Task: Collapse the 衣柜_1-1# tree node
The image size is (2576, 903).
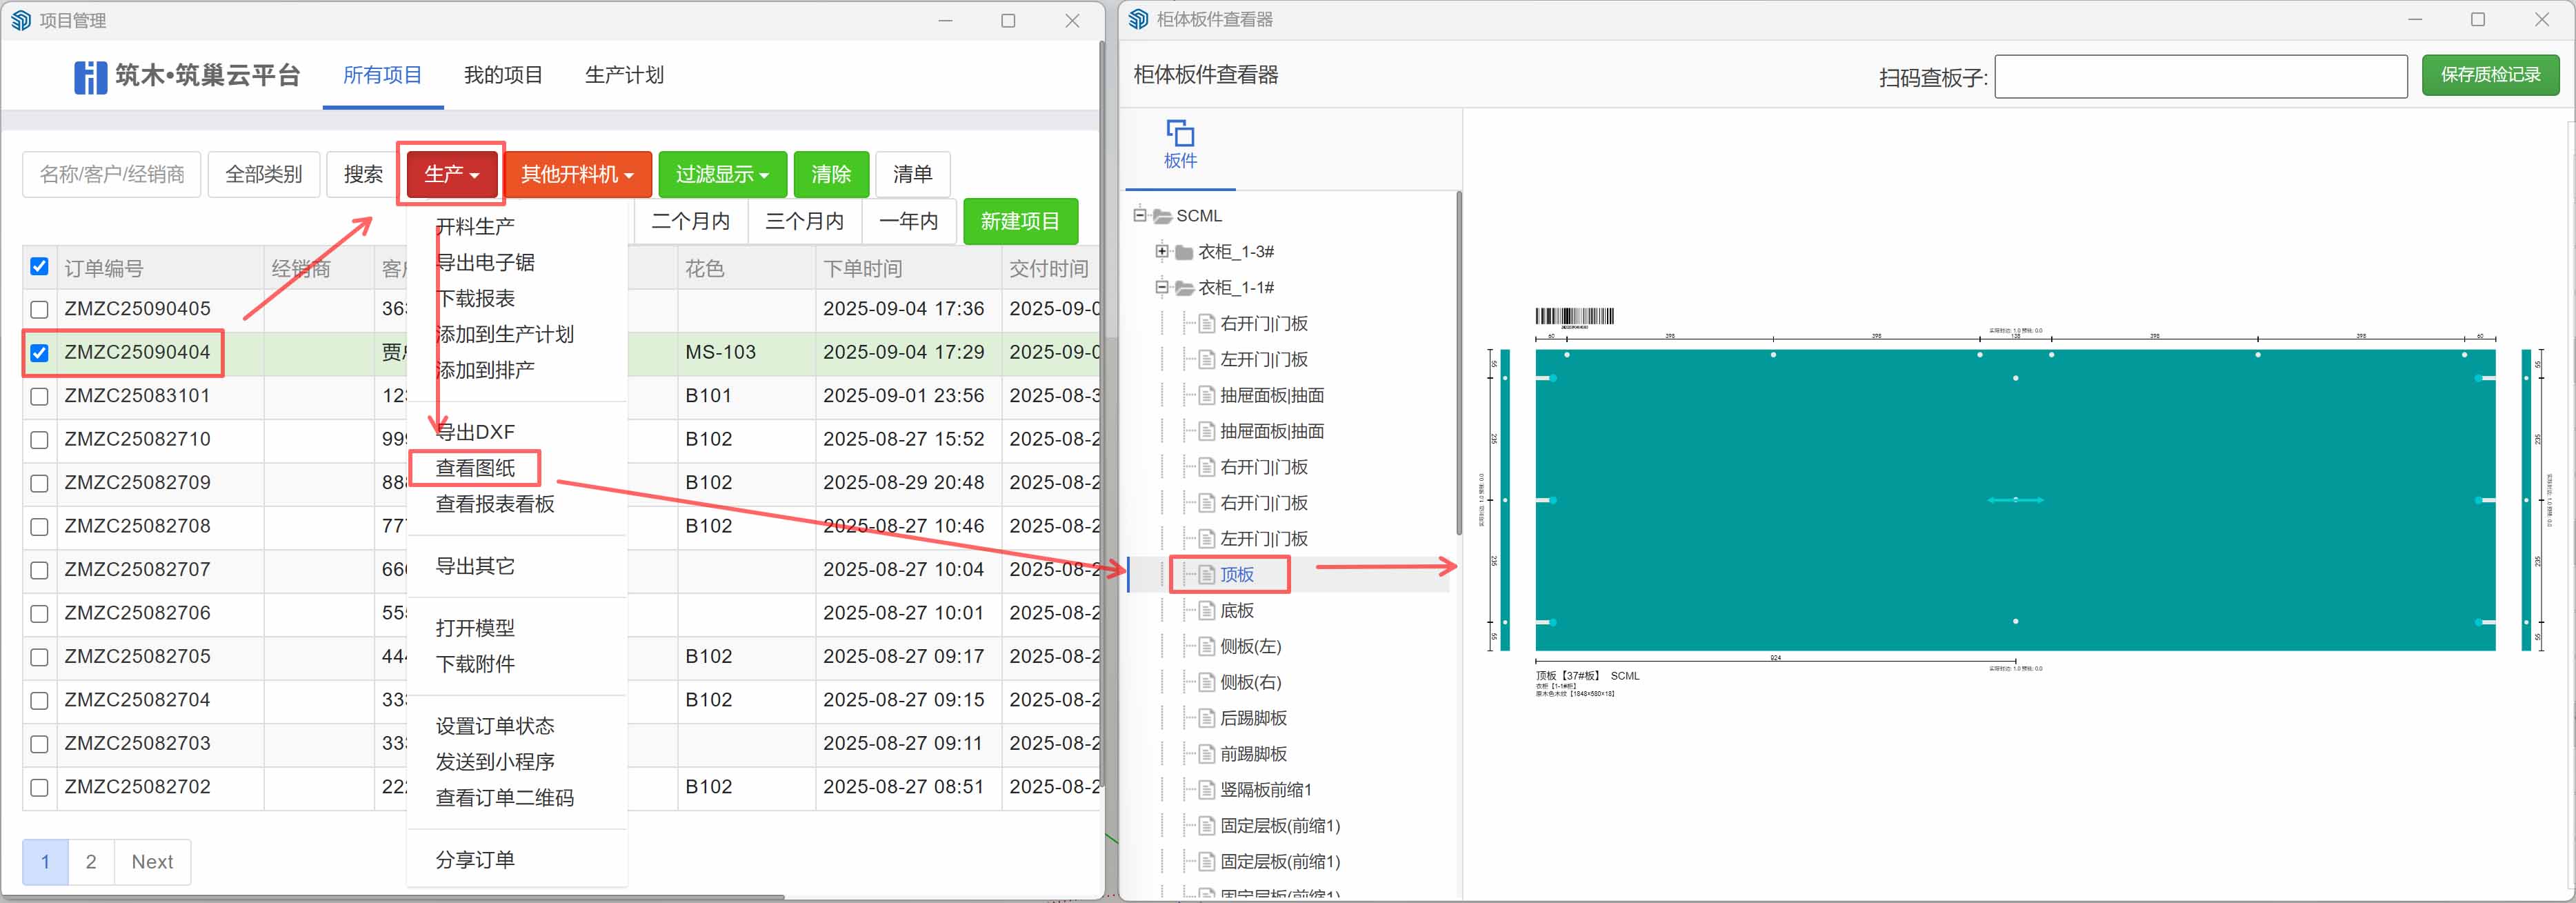Action: coord(1161,288)
